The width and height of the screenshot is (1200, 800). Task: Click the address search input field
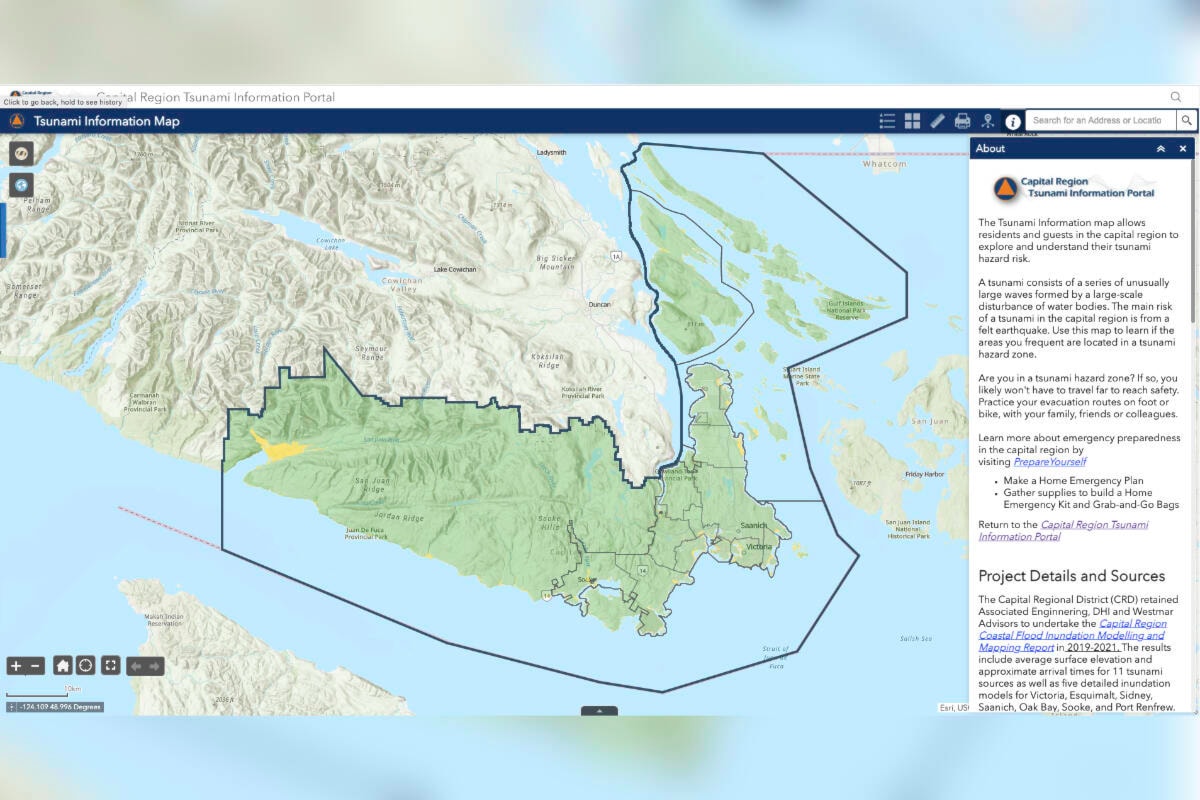pyautogui.click(x=1100, y=120)
